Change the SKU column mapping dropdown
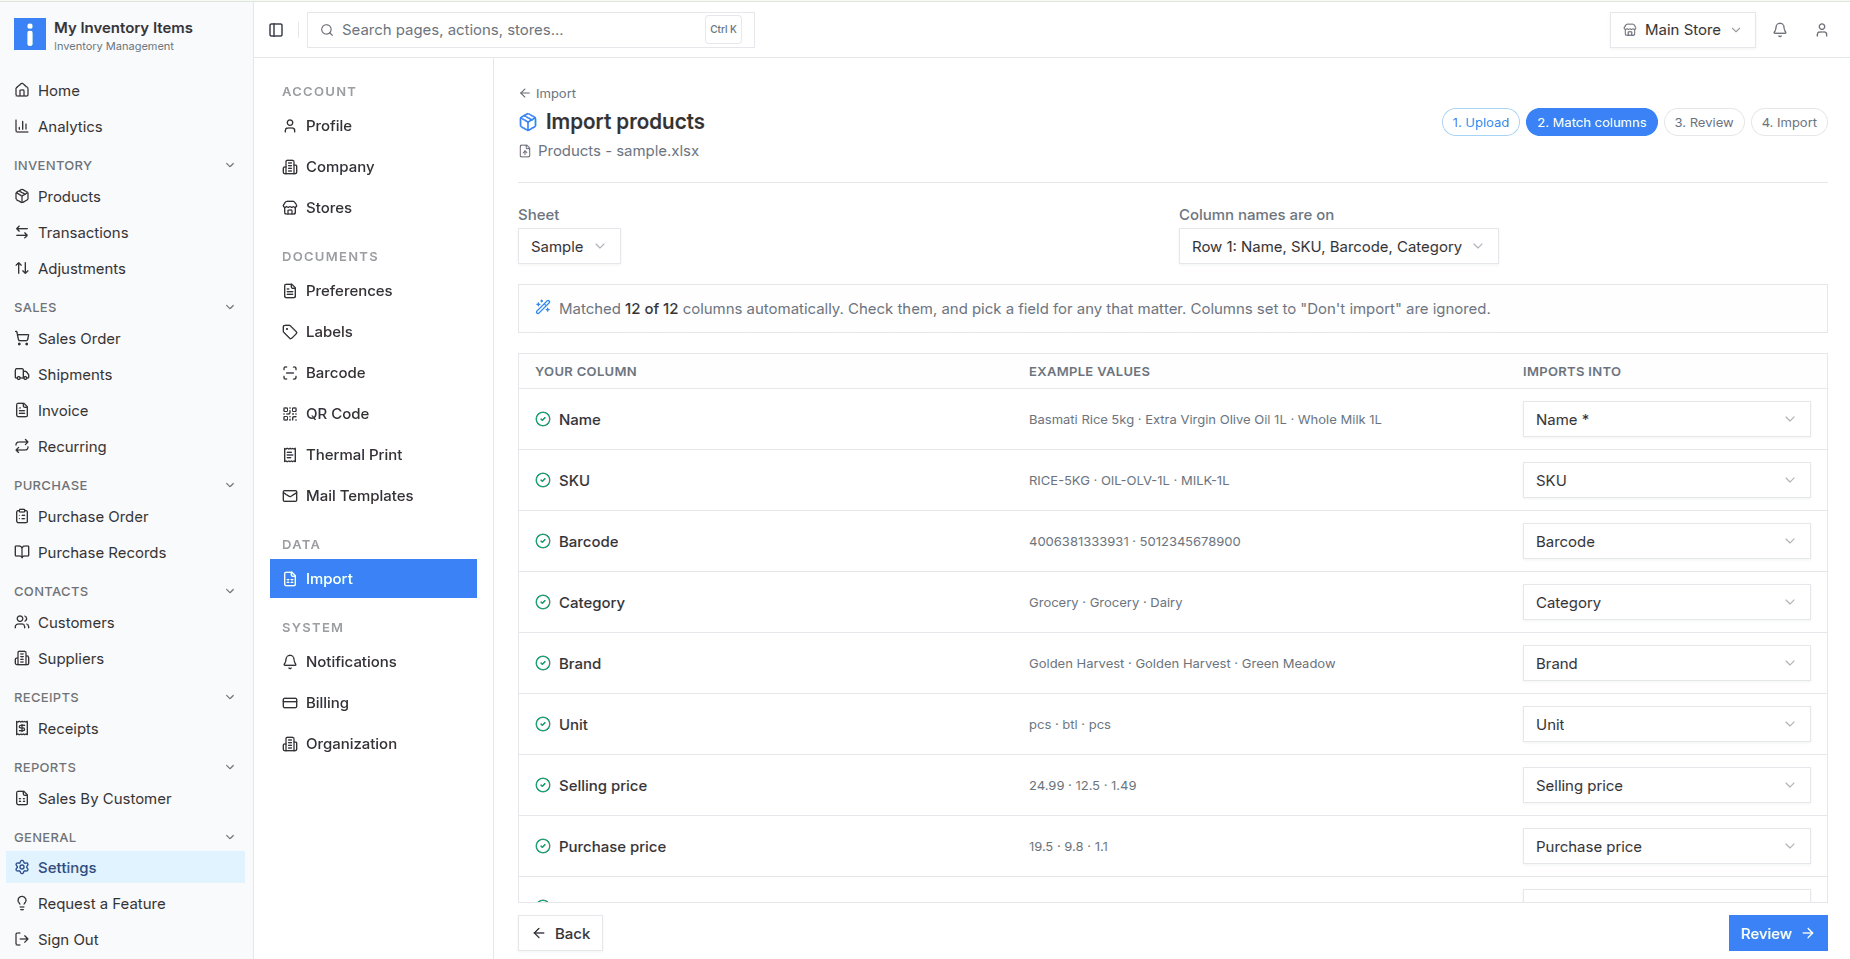Viewport: 1850px width, 959px height. click(x=1666, y=481)
